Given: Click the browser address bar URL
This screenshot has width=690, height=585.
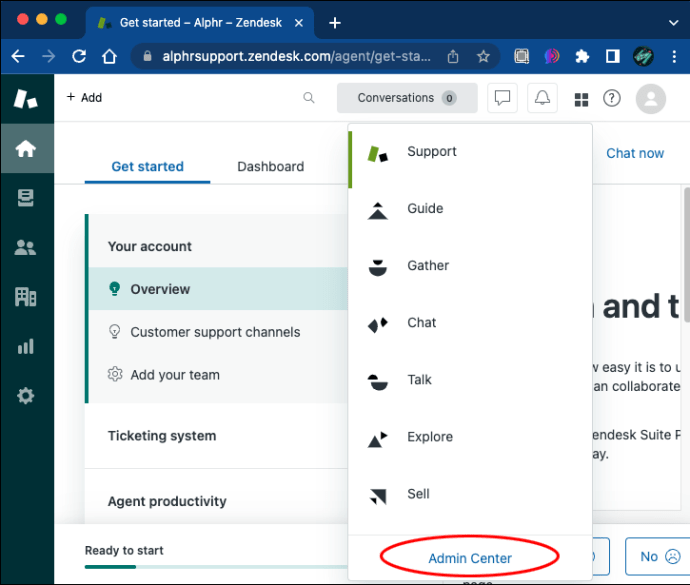Looking at the screenshot, I should tap(296, 56).
